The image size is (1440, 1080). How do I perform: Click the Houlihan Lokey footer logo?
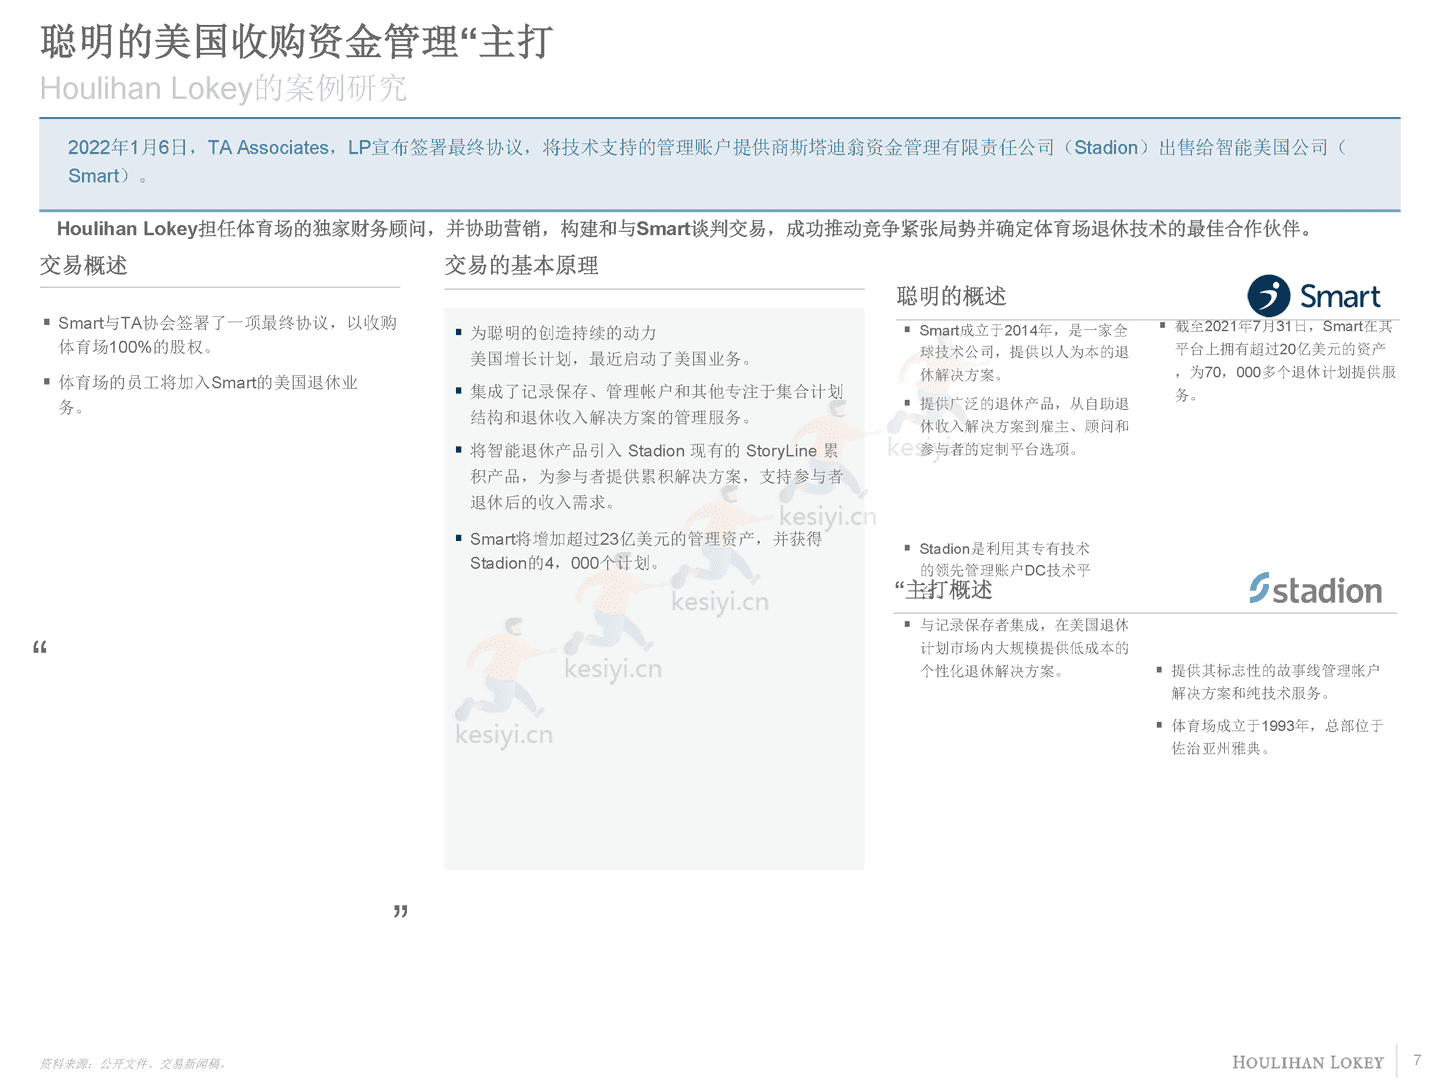tap(1307, 1062)
